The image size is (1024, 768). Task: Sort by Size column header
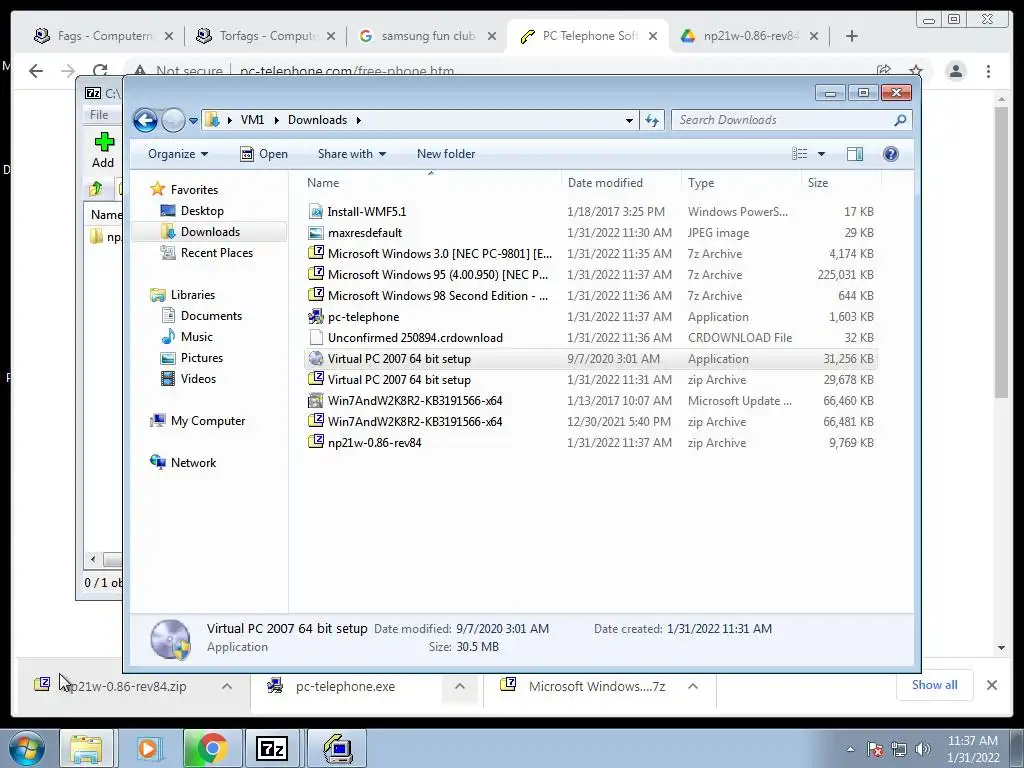(x=841, y=183)
